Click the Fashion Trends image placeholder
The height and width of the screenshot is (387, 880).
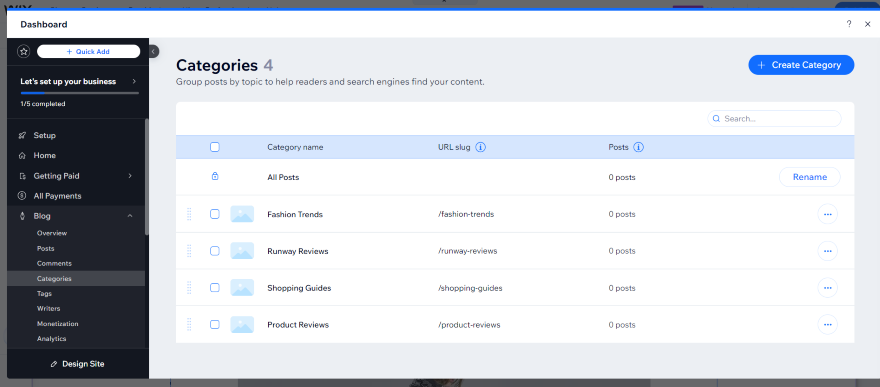coord(242,214)
